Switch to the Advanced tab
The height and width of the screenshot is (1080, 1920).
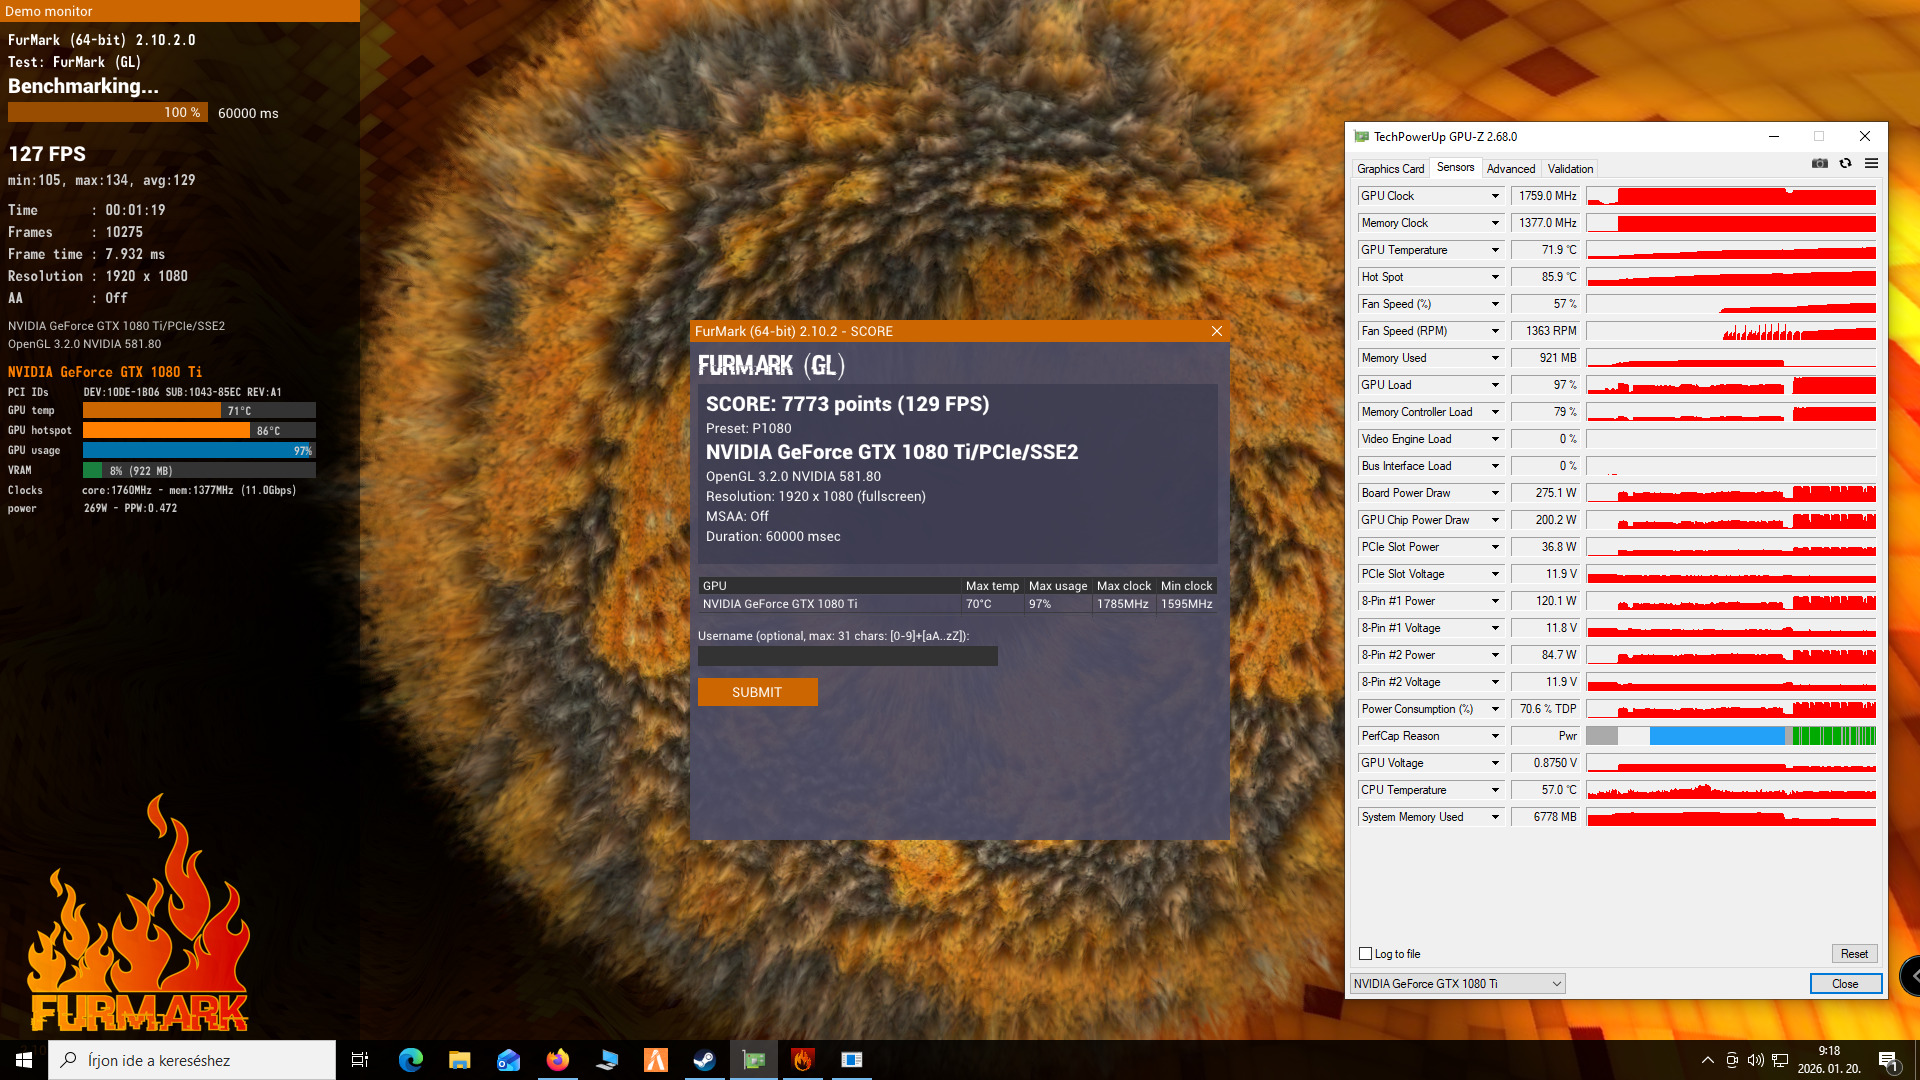point(1510,169)
